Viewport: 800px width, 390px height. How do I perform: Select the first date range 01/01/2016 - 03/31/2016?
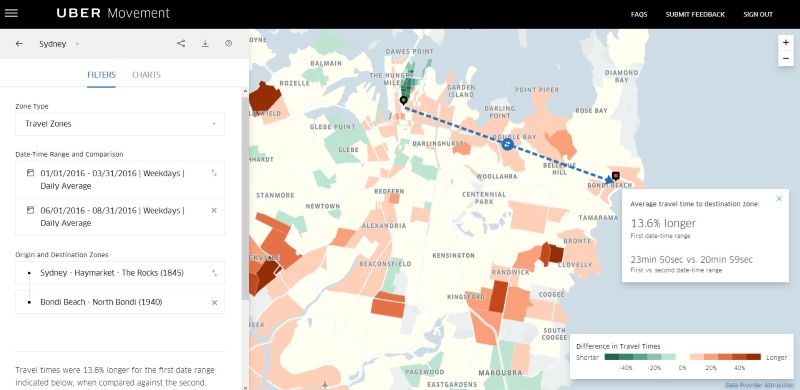120,180
